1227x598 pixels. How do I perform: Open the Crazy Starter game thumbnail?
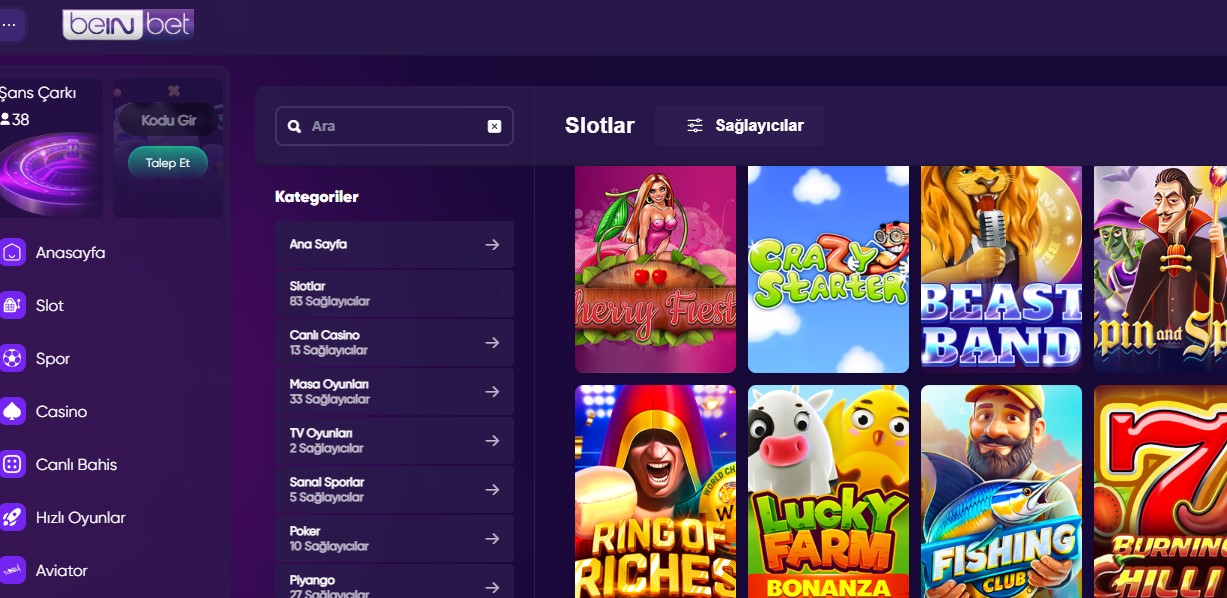click(x=828, y=269)
